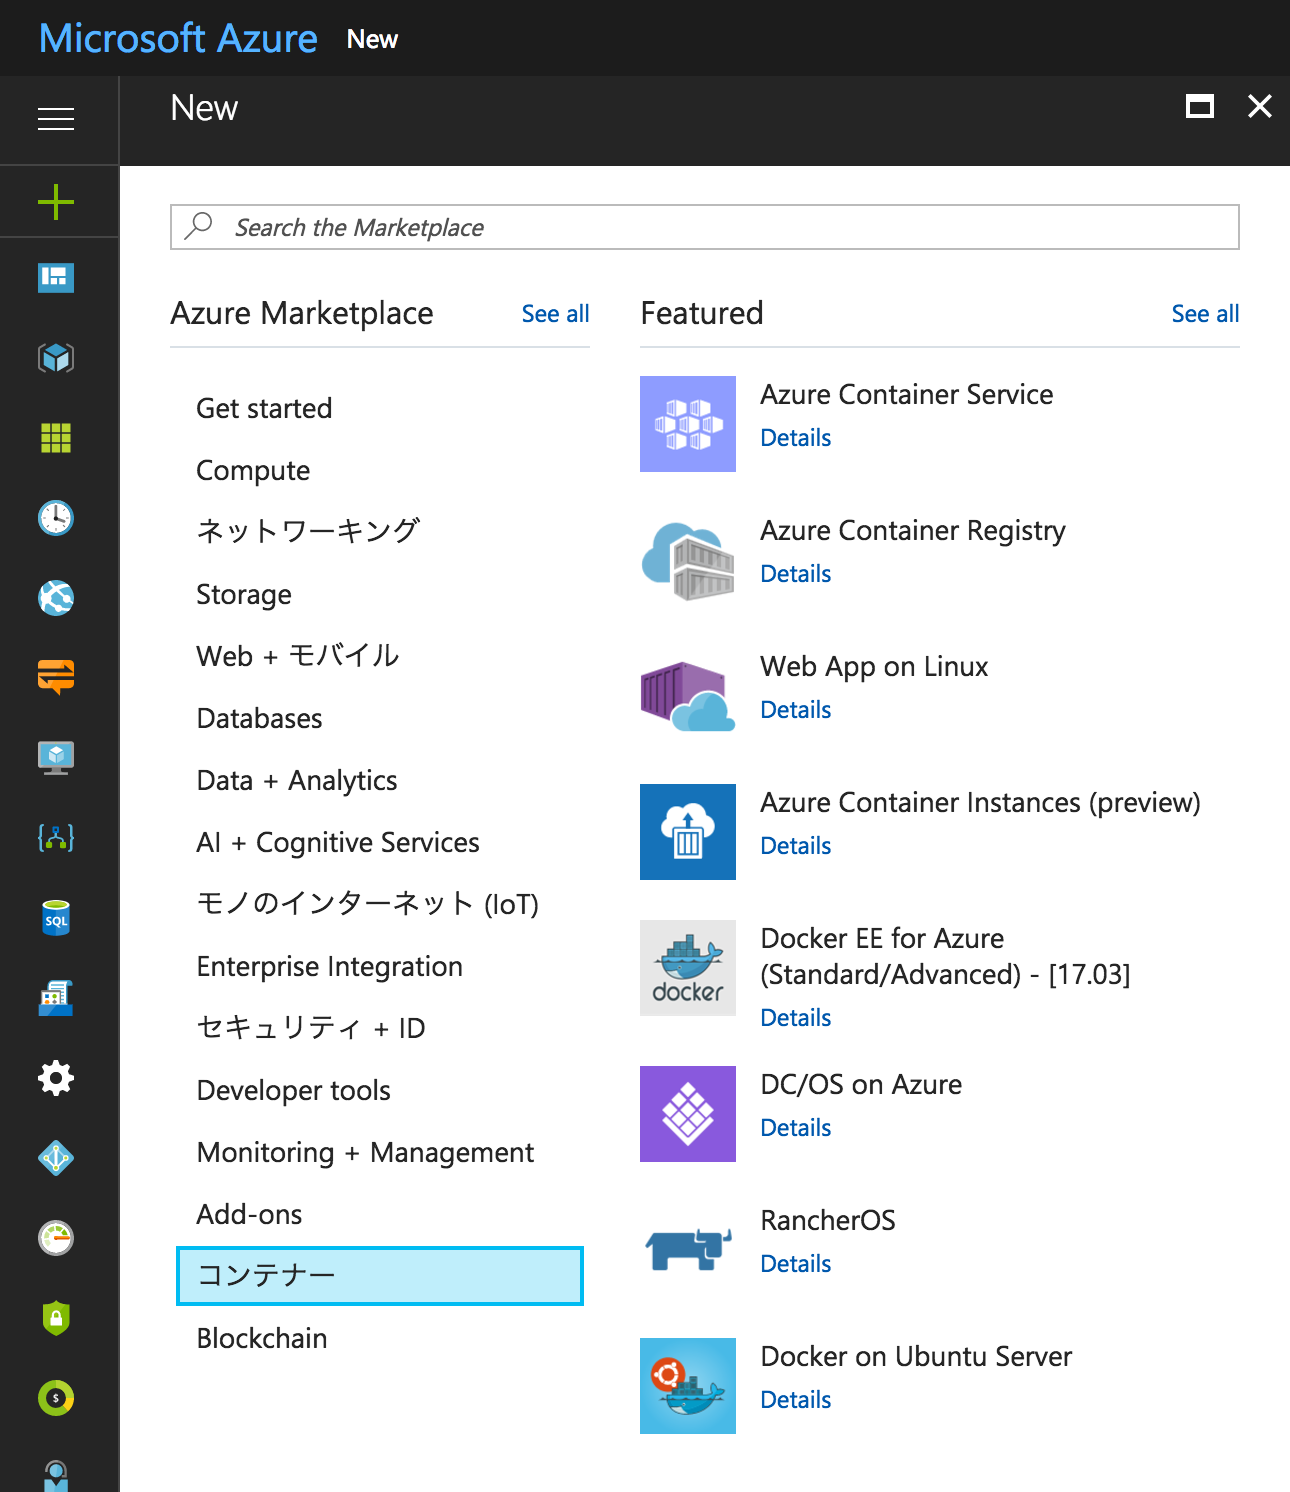Open Cost Management dollar circle icon

(x=56, y=1397)
